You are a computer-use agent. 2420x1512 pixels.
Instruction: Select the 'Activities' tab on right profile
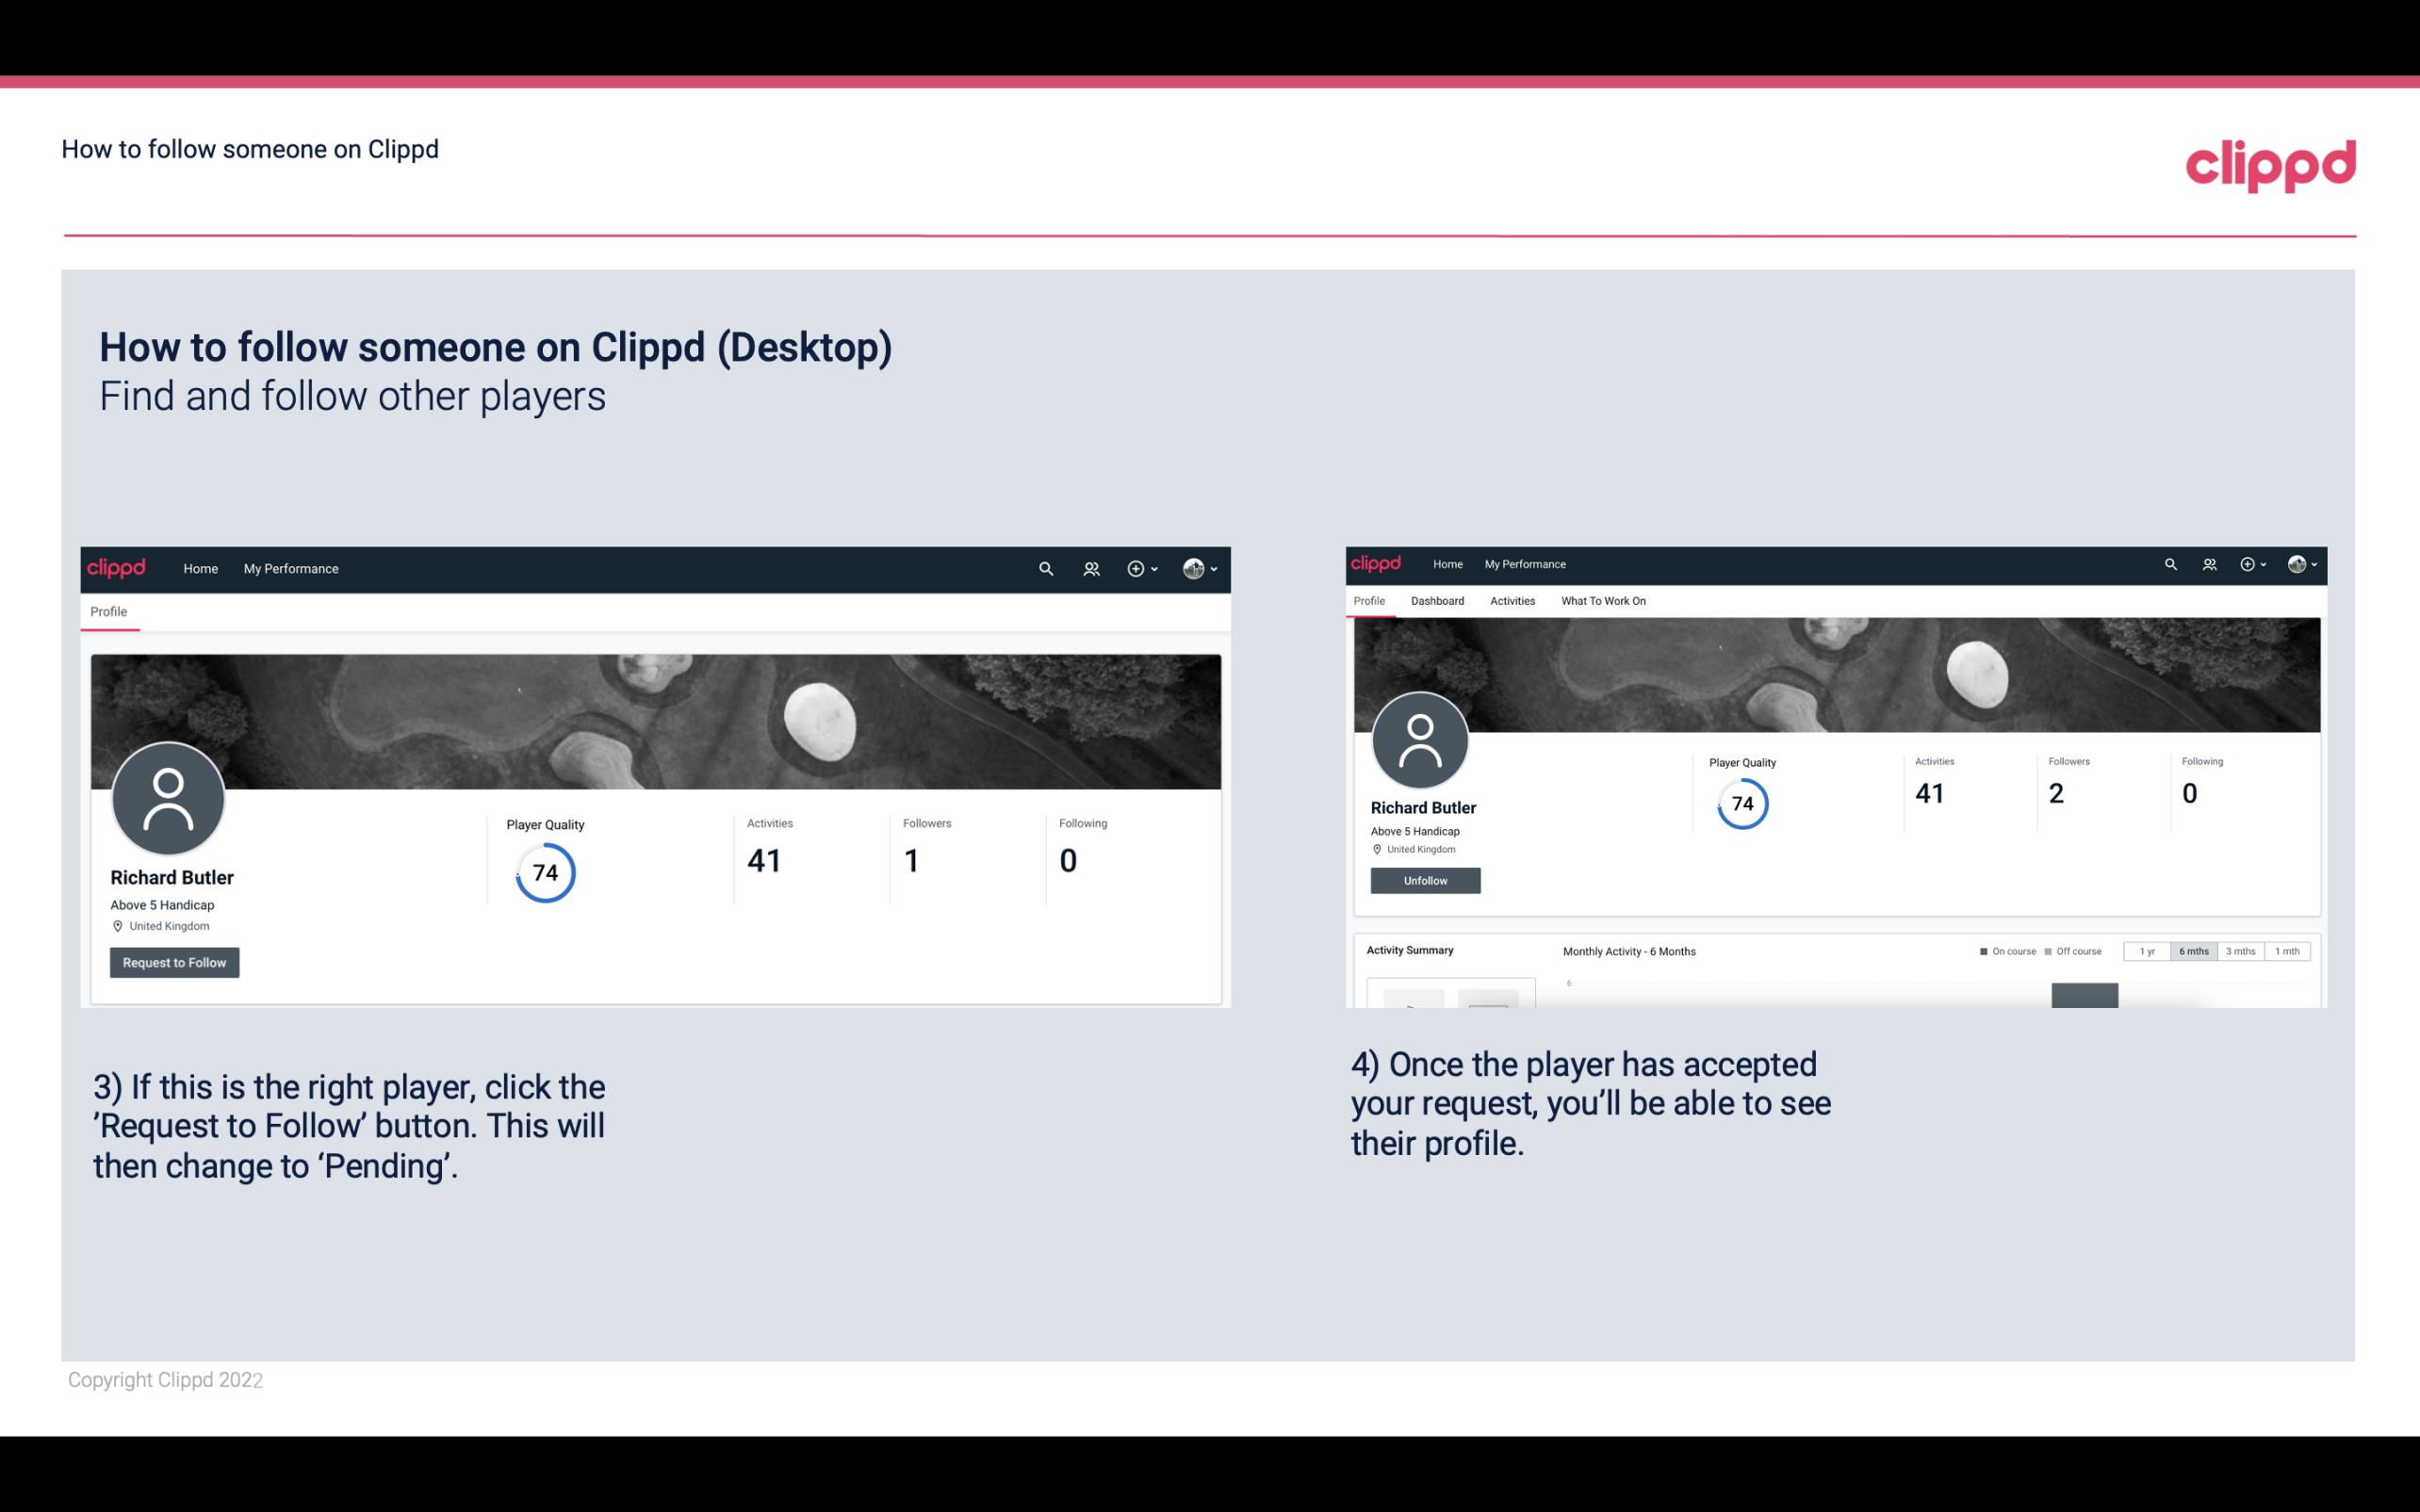[1511, 601]
